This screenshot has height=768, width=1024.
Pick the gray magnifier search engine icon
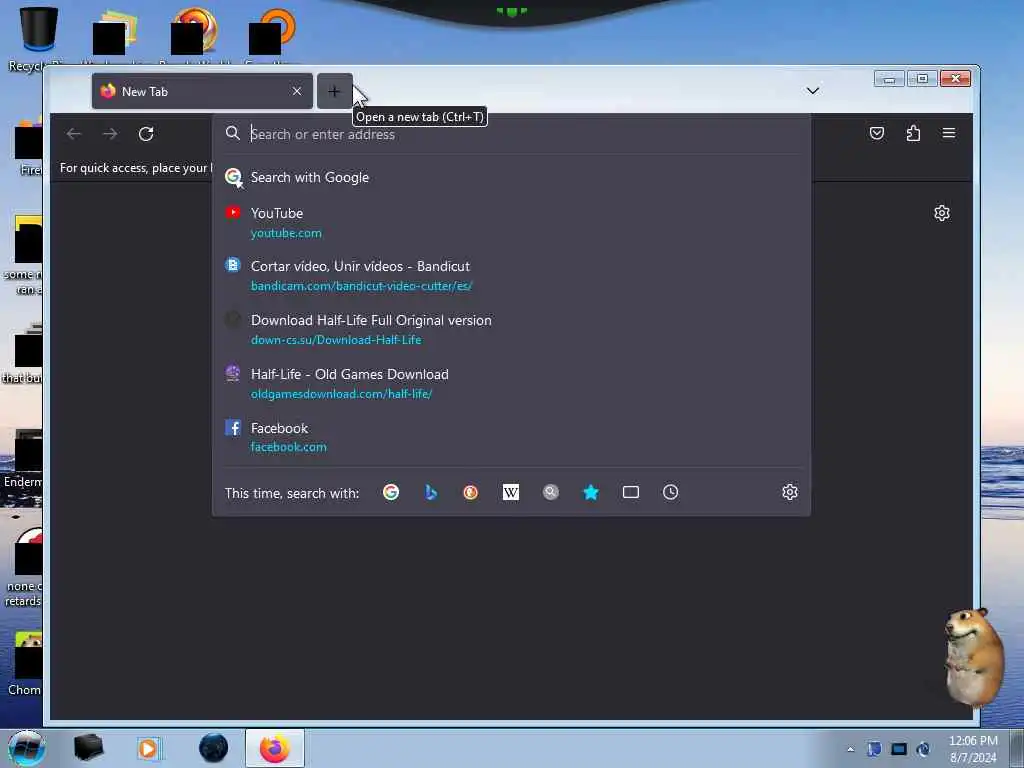[x=551, y=492]
